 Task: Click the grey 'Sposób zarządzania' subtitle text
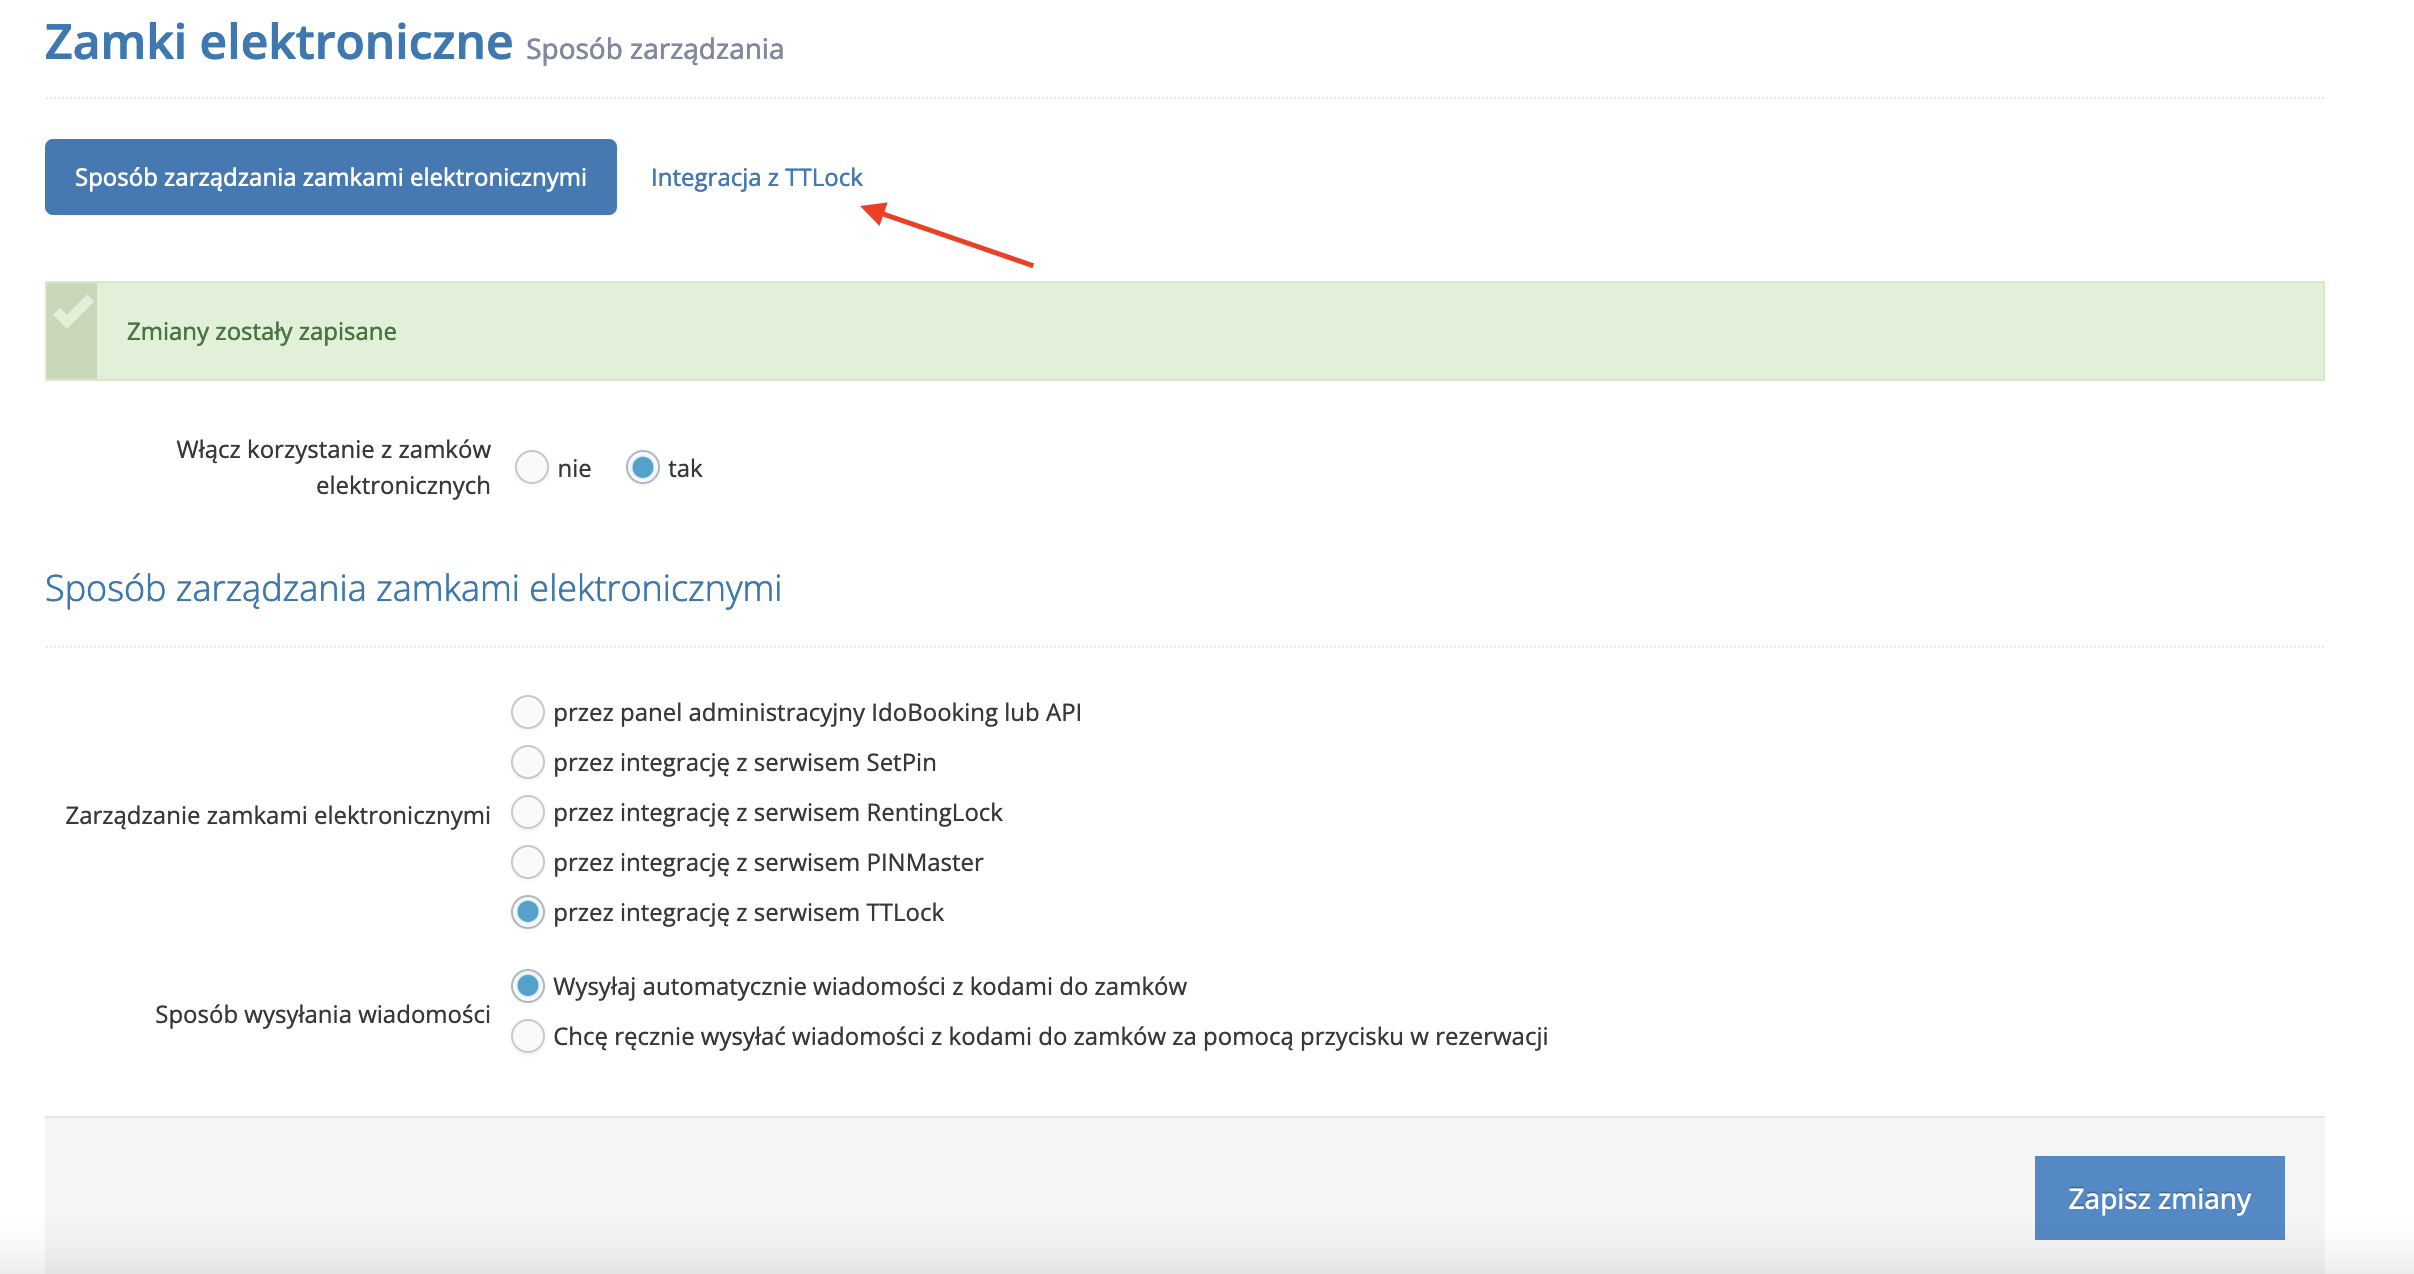(654, 49)
